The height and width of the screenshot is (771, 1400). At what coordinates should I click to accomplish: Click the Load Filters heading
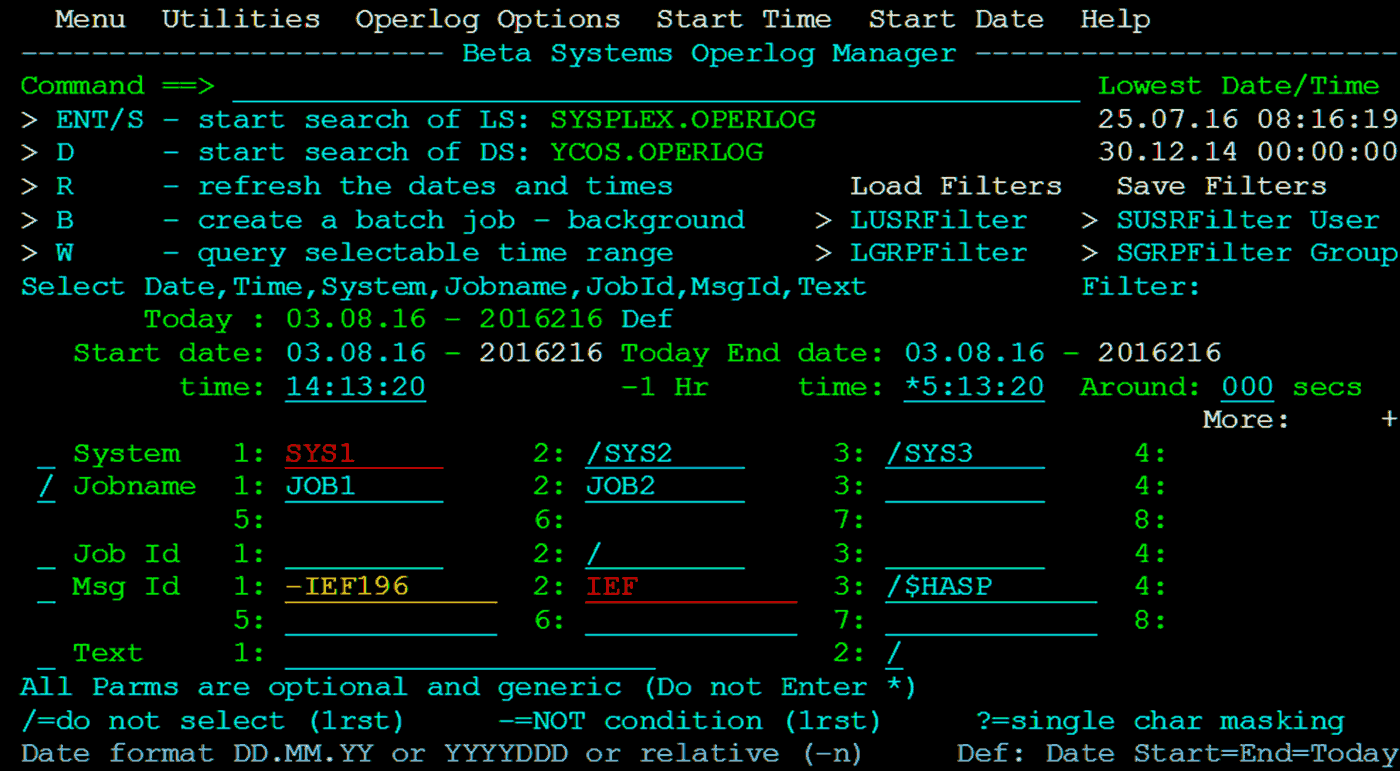click(956, 186)
